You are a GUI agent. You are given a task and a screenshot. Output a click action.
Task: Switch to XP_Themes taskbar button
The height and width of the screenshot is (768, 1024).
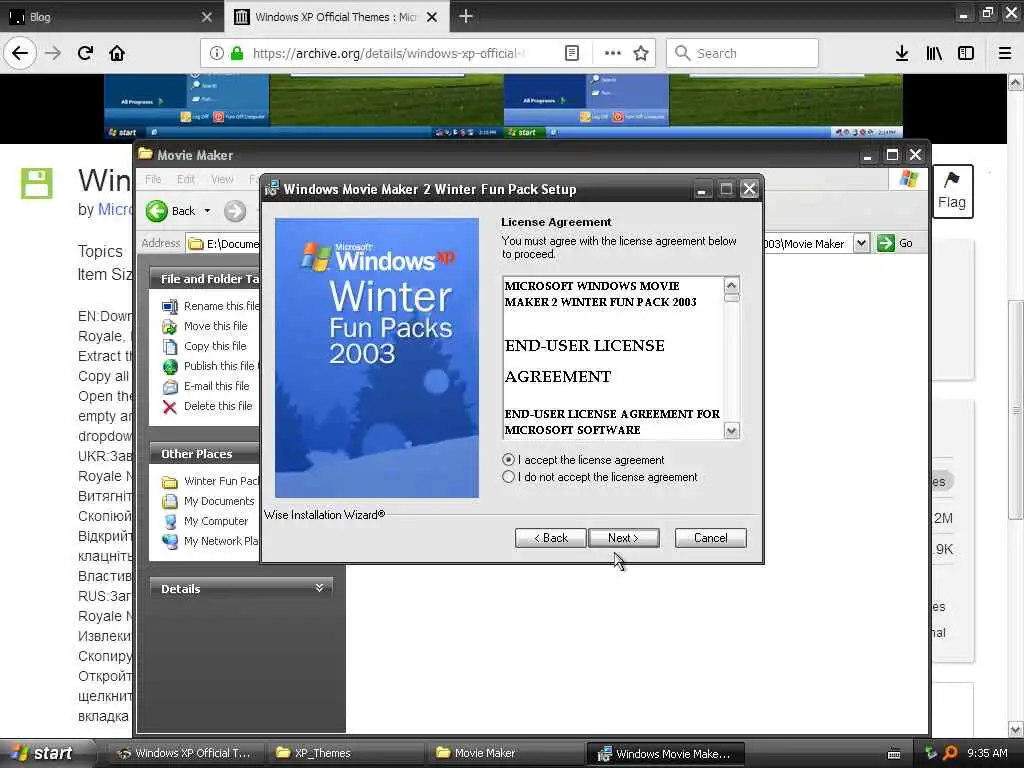coord(344,753)
